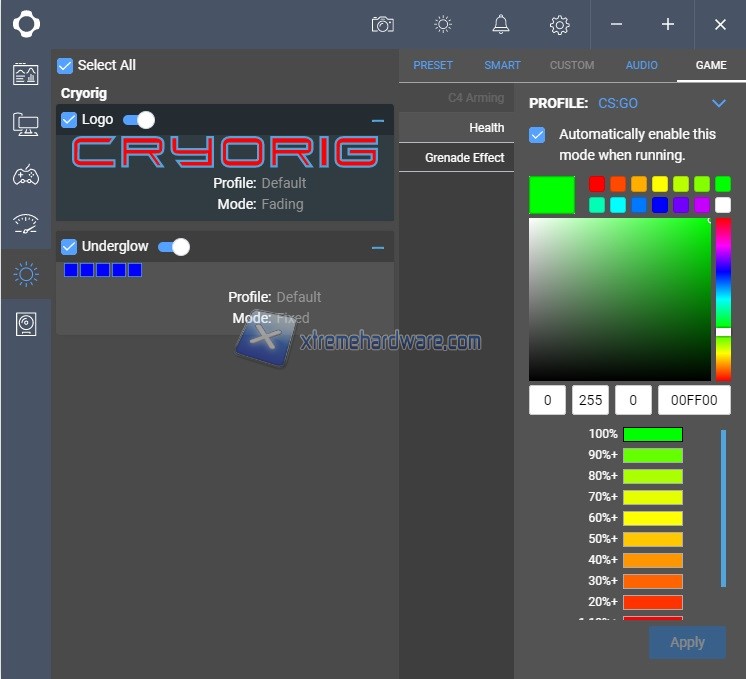Turn off the Logo toggle switch

coord(139,120)
